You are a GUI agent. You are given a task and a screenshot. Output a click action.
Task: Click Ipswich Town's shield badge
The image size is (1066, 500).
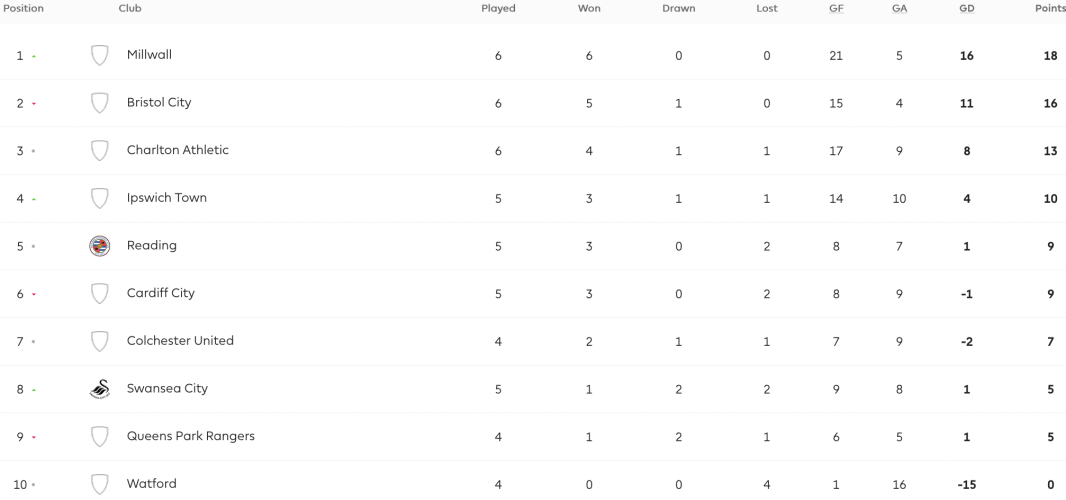pos(100,198)
